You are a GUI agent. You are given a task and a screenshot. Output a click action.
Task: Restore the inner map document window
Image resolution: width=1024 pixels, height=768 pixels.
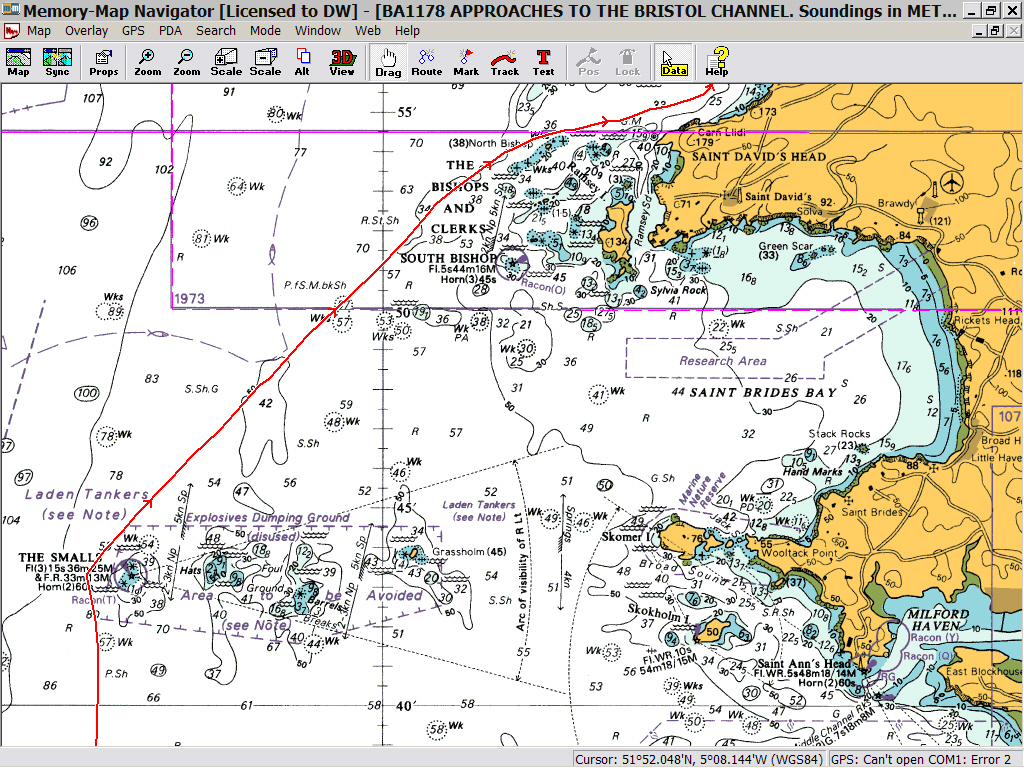pyautogui.click(x=995, y=31)
